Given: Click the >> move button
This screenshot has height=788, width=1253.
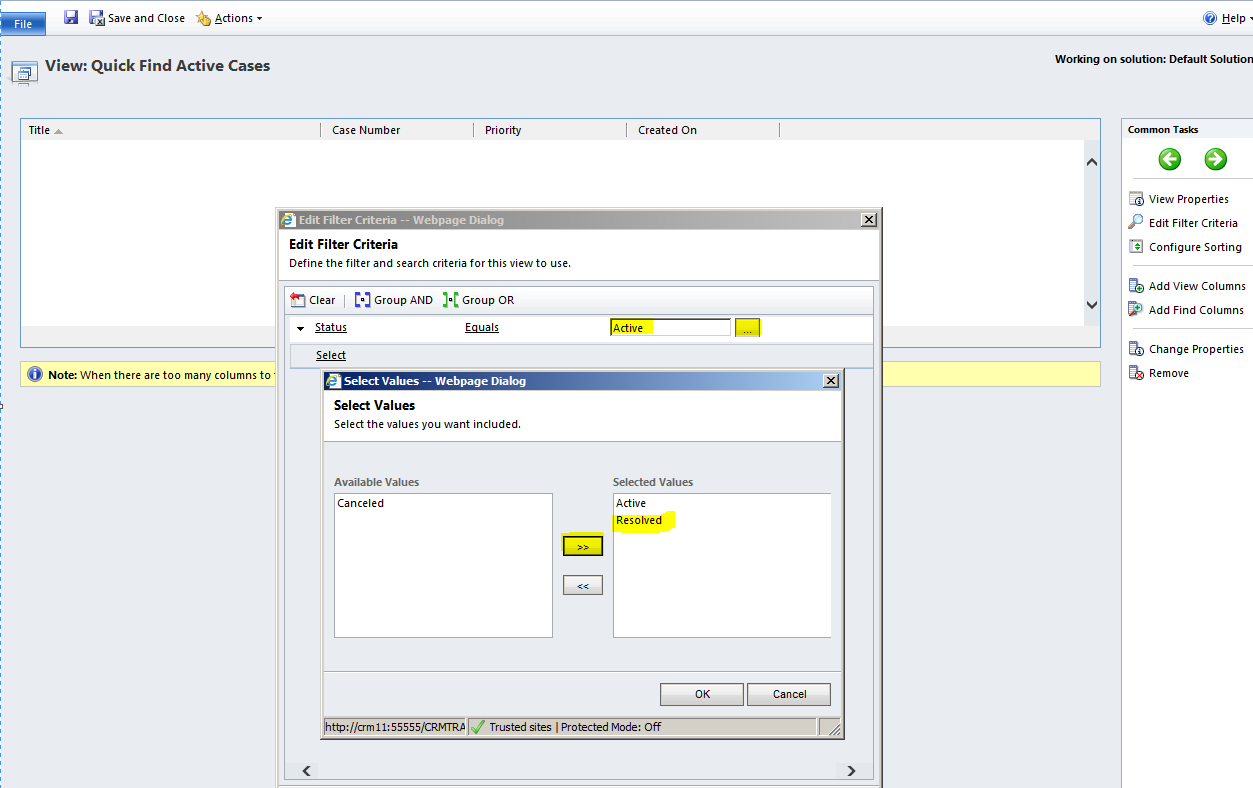Looking at the screenshot, I should click(x=582, y=545).
